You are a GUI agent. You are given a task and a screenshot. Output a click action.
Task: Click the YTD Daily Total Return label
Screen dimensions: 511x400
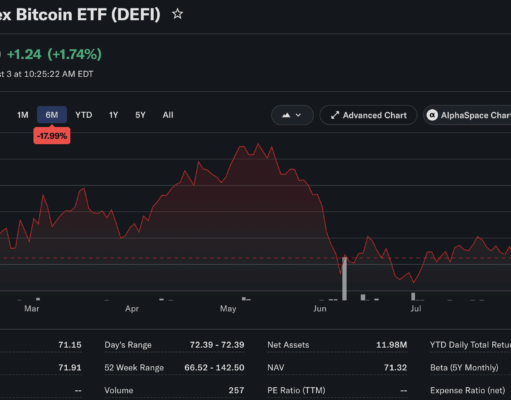click(470, 345)
